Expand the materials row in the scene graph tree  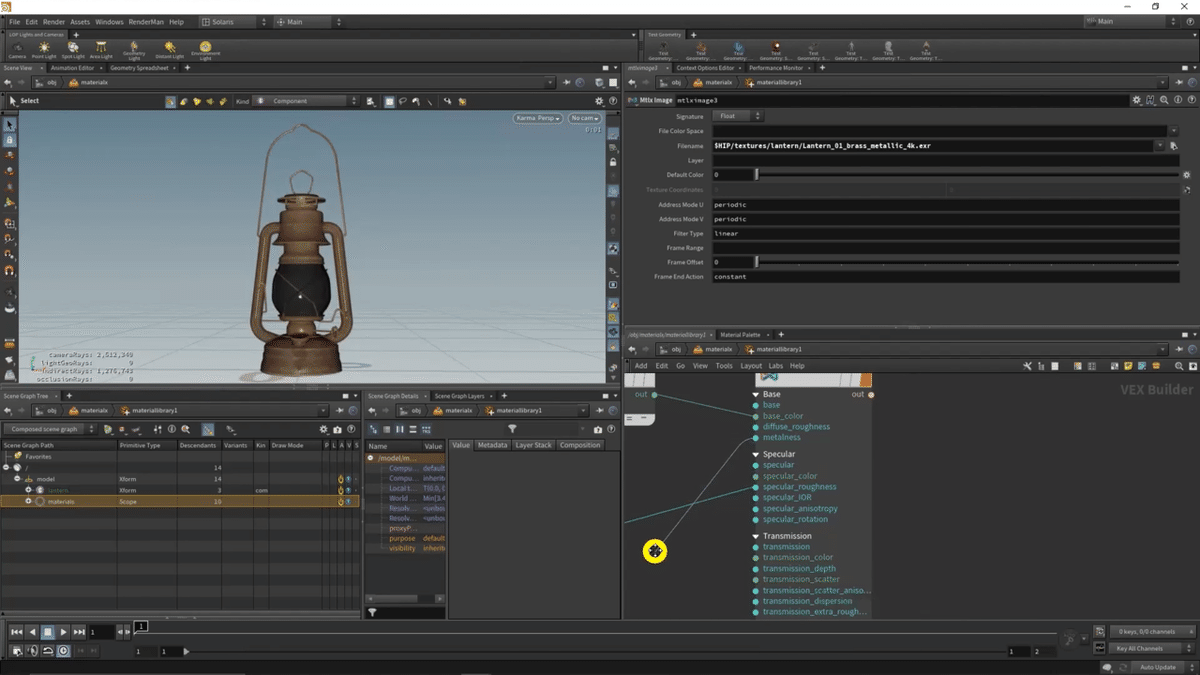28,501
